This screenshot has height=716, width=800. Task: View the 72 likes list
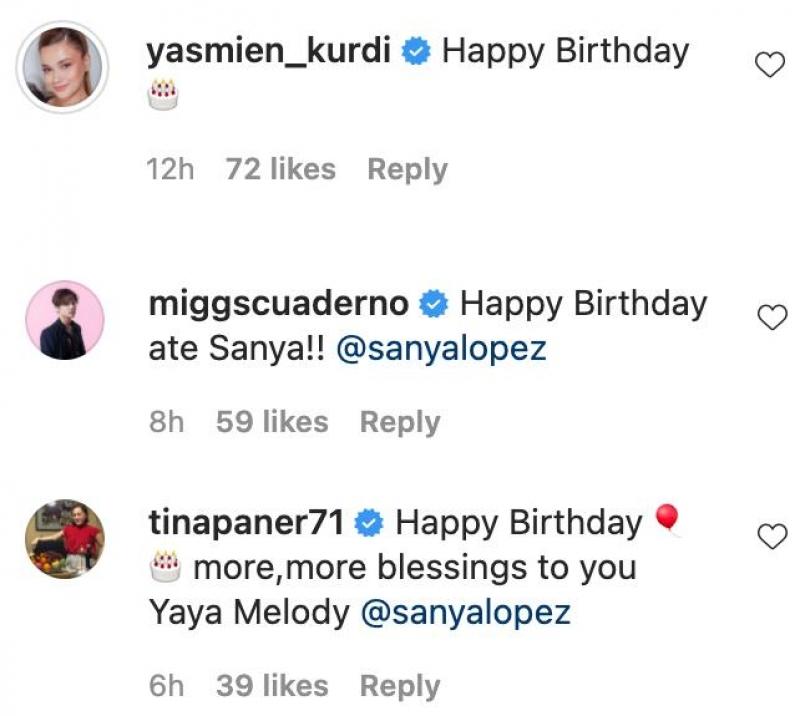[281, 169]
